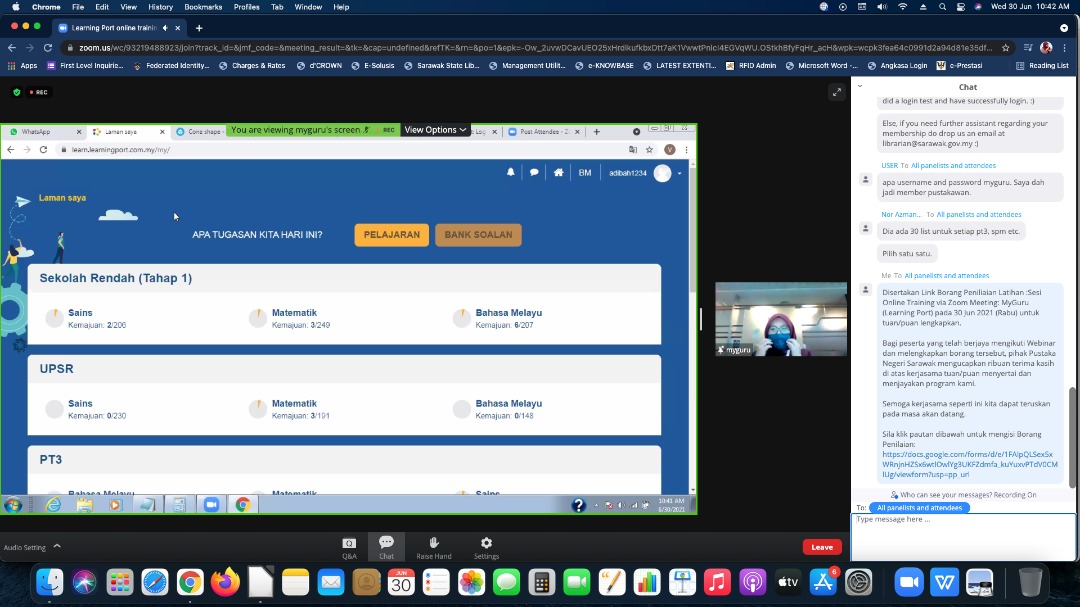
Task: Click the BANK SOALAN button
Action: click(x=478, y=235)
